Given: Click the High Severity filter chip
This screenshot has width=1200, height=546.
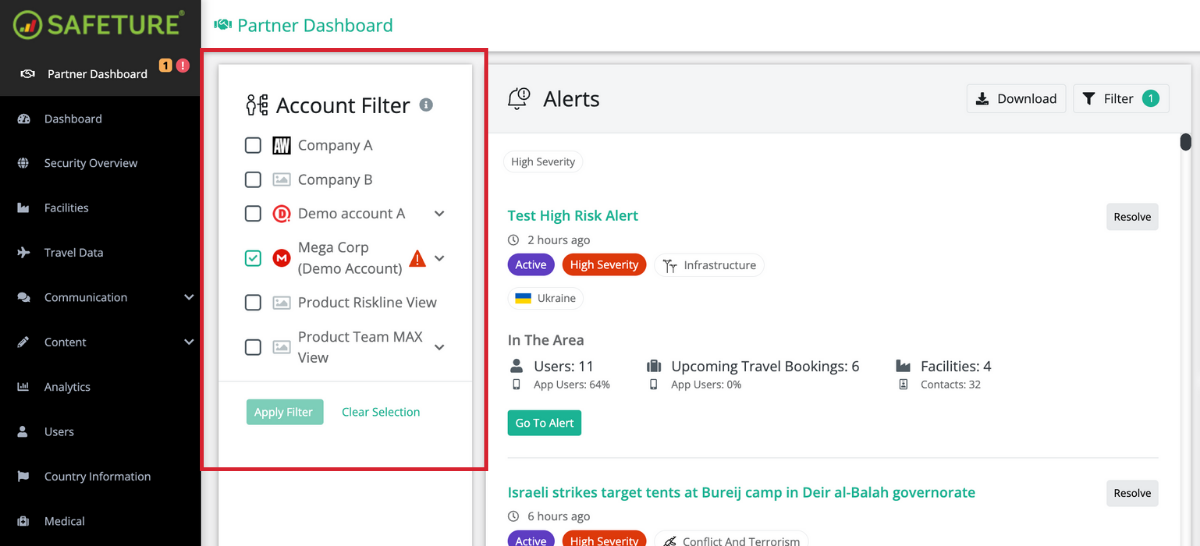Looking at the screenshot, I should 543,162.
